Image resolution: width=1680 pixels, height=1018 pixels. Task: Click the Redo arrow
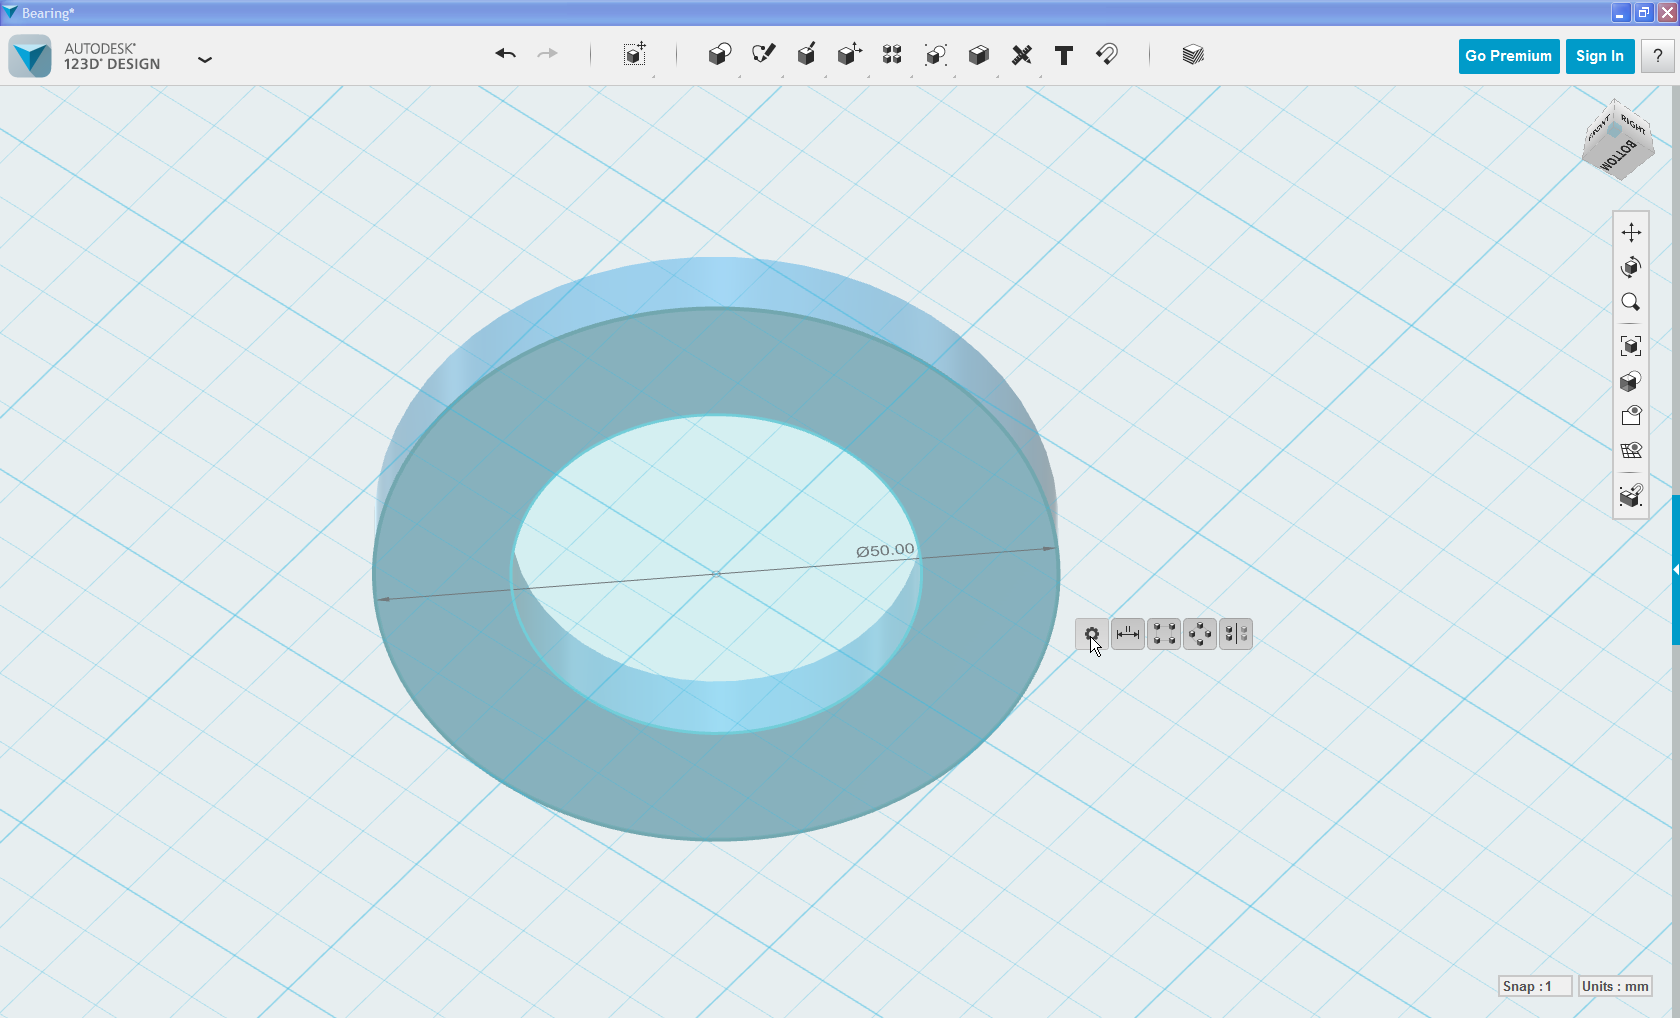[x=547, y=54]
